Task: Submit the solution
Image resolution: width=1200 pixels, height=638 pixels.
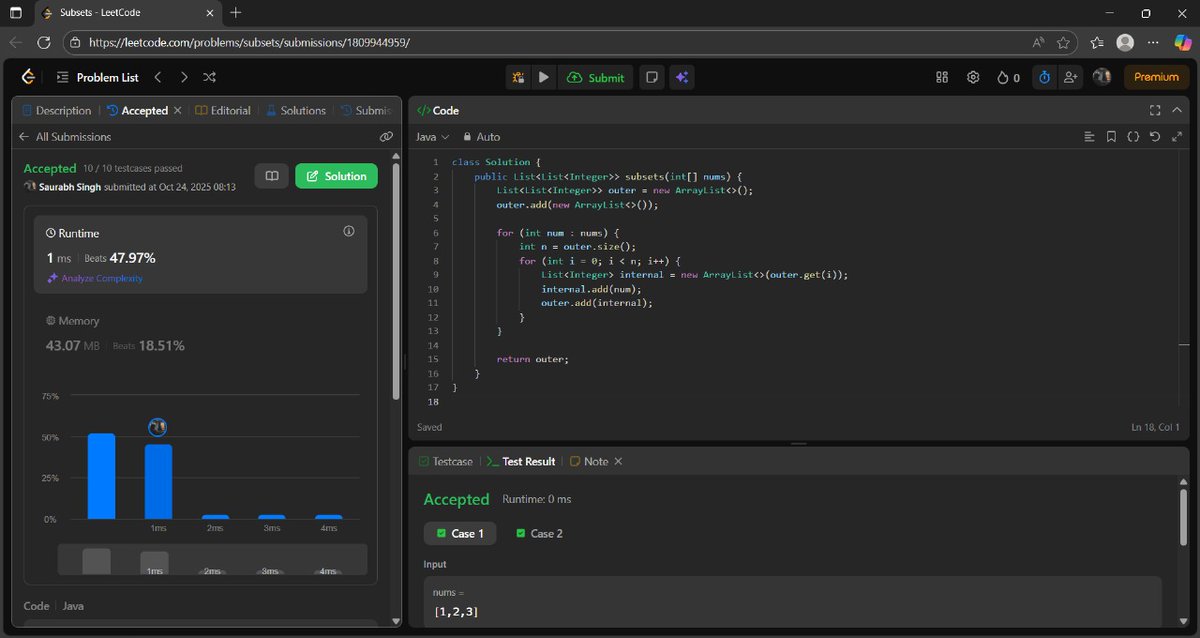Action: (595, 77)
